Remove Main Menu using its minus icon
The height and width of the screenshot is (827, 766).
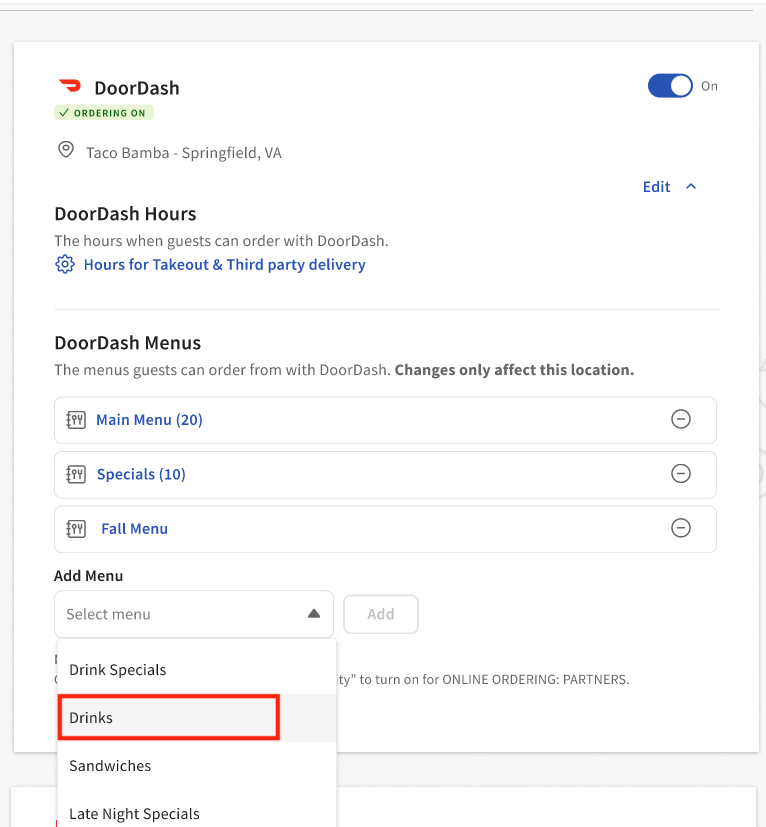click(681, 420)
